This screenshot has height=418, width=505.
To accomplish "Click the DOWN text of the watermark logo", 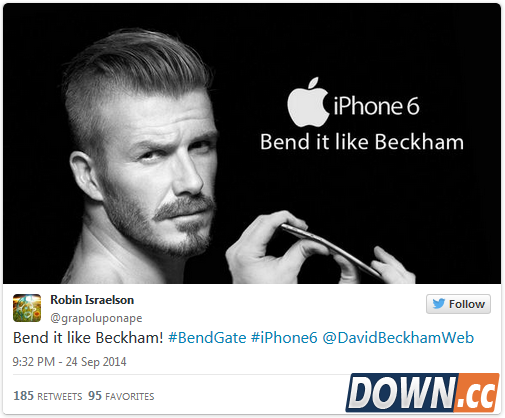I will pyautogui.click(x=402, y=392).
